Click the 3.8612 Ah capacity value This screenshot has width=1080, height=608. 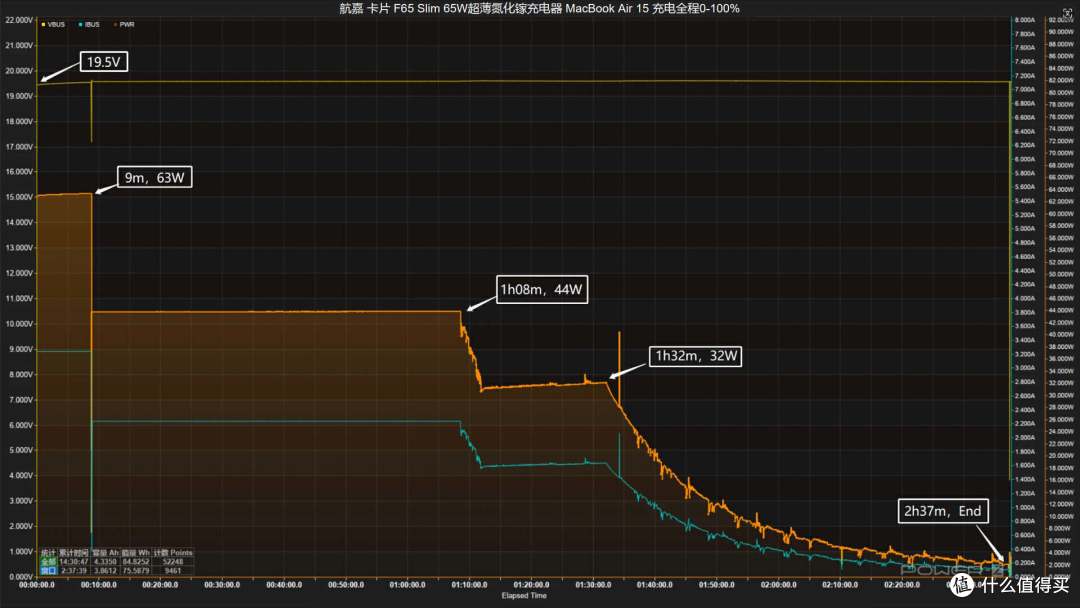point(105,570)
